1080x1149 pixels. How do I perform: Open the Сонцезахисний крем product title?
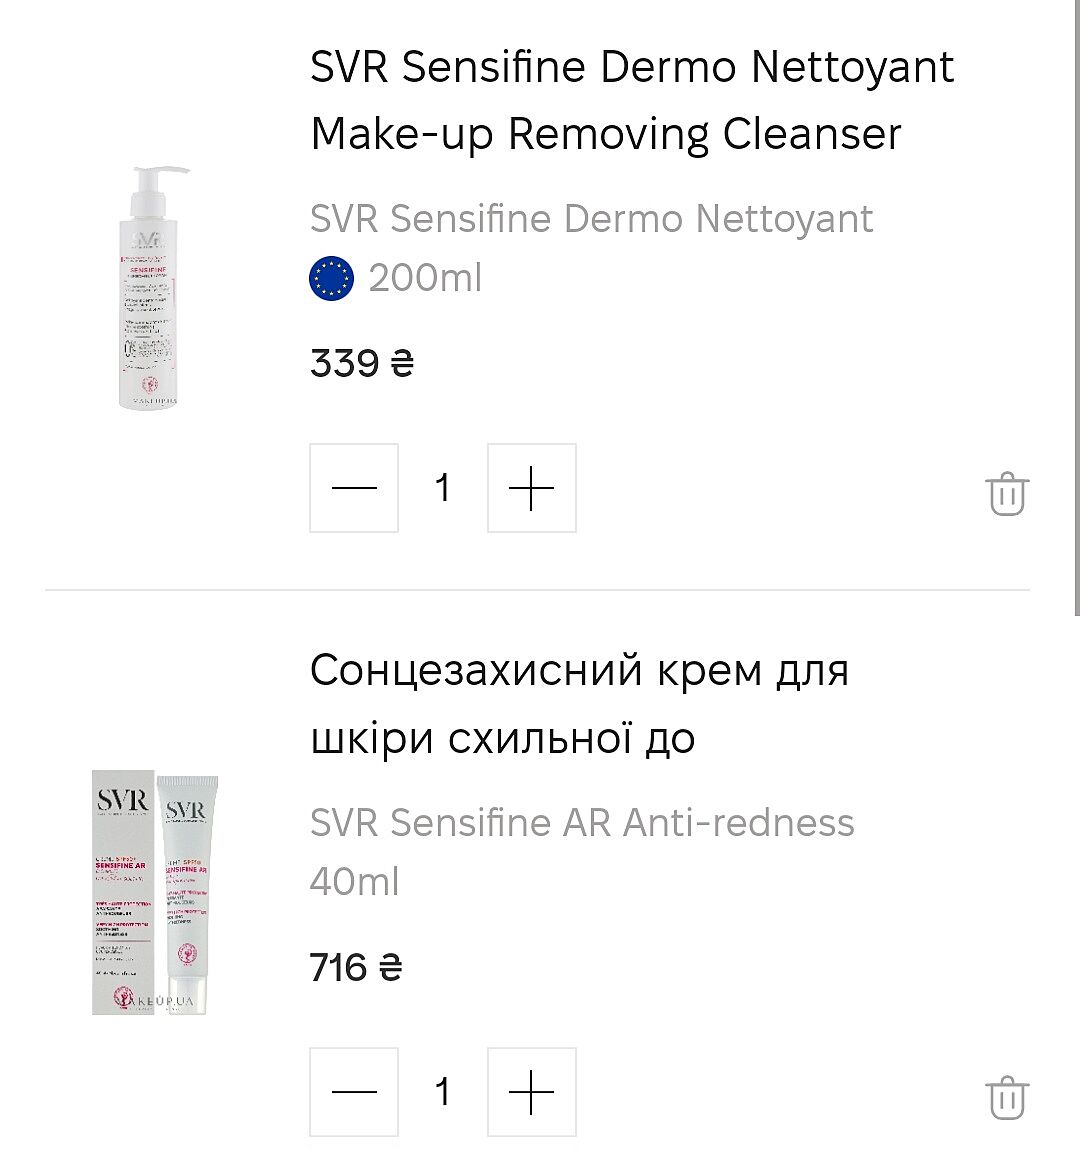pos(579,704)
